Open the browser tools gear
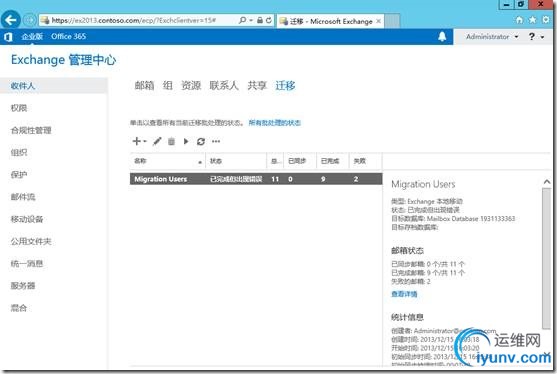 pos(546,20)
